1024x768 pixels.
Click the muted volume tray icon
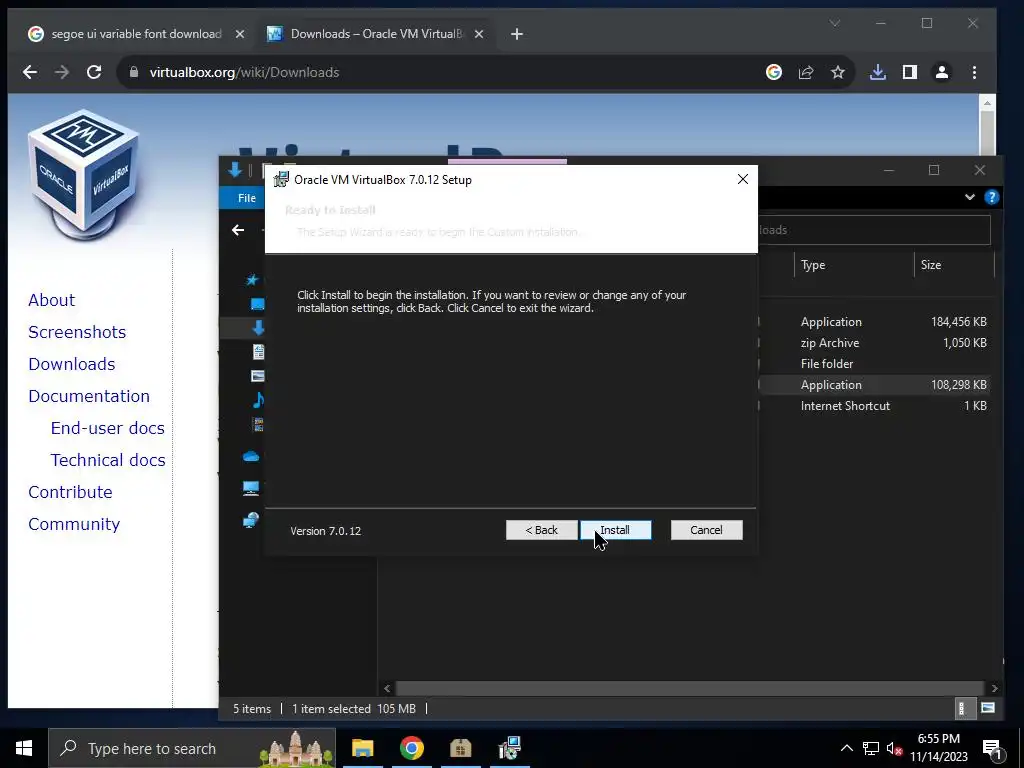pos(894,748)
